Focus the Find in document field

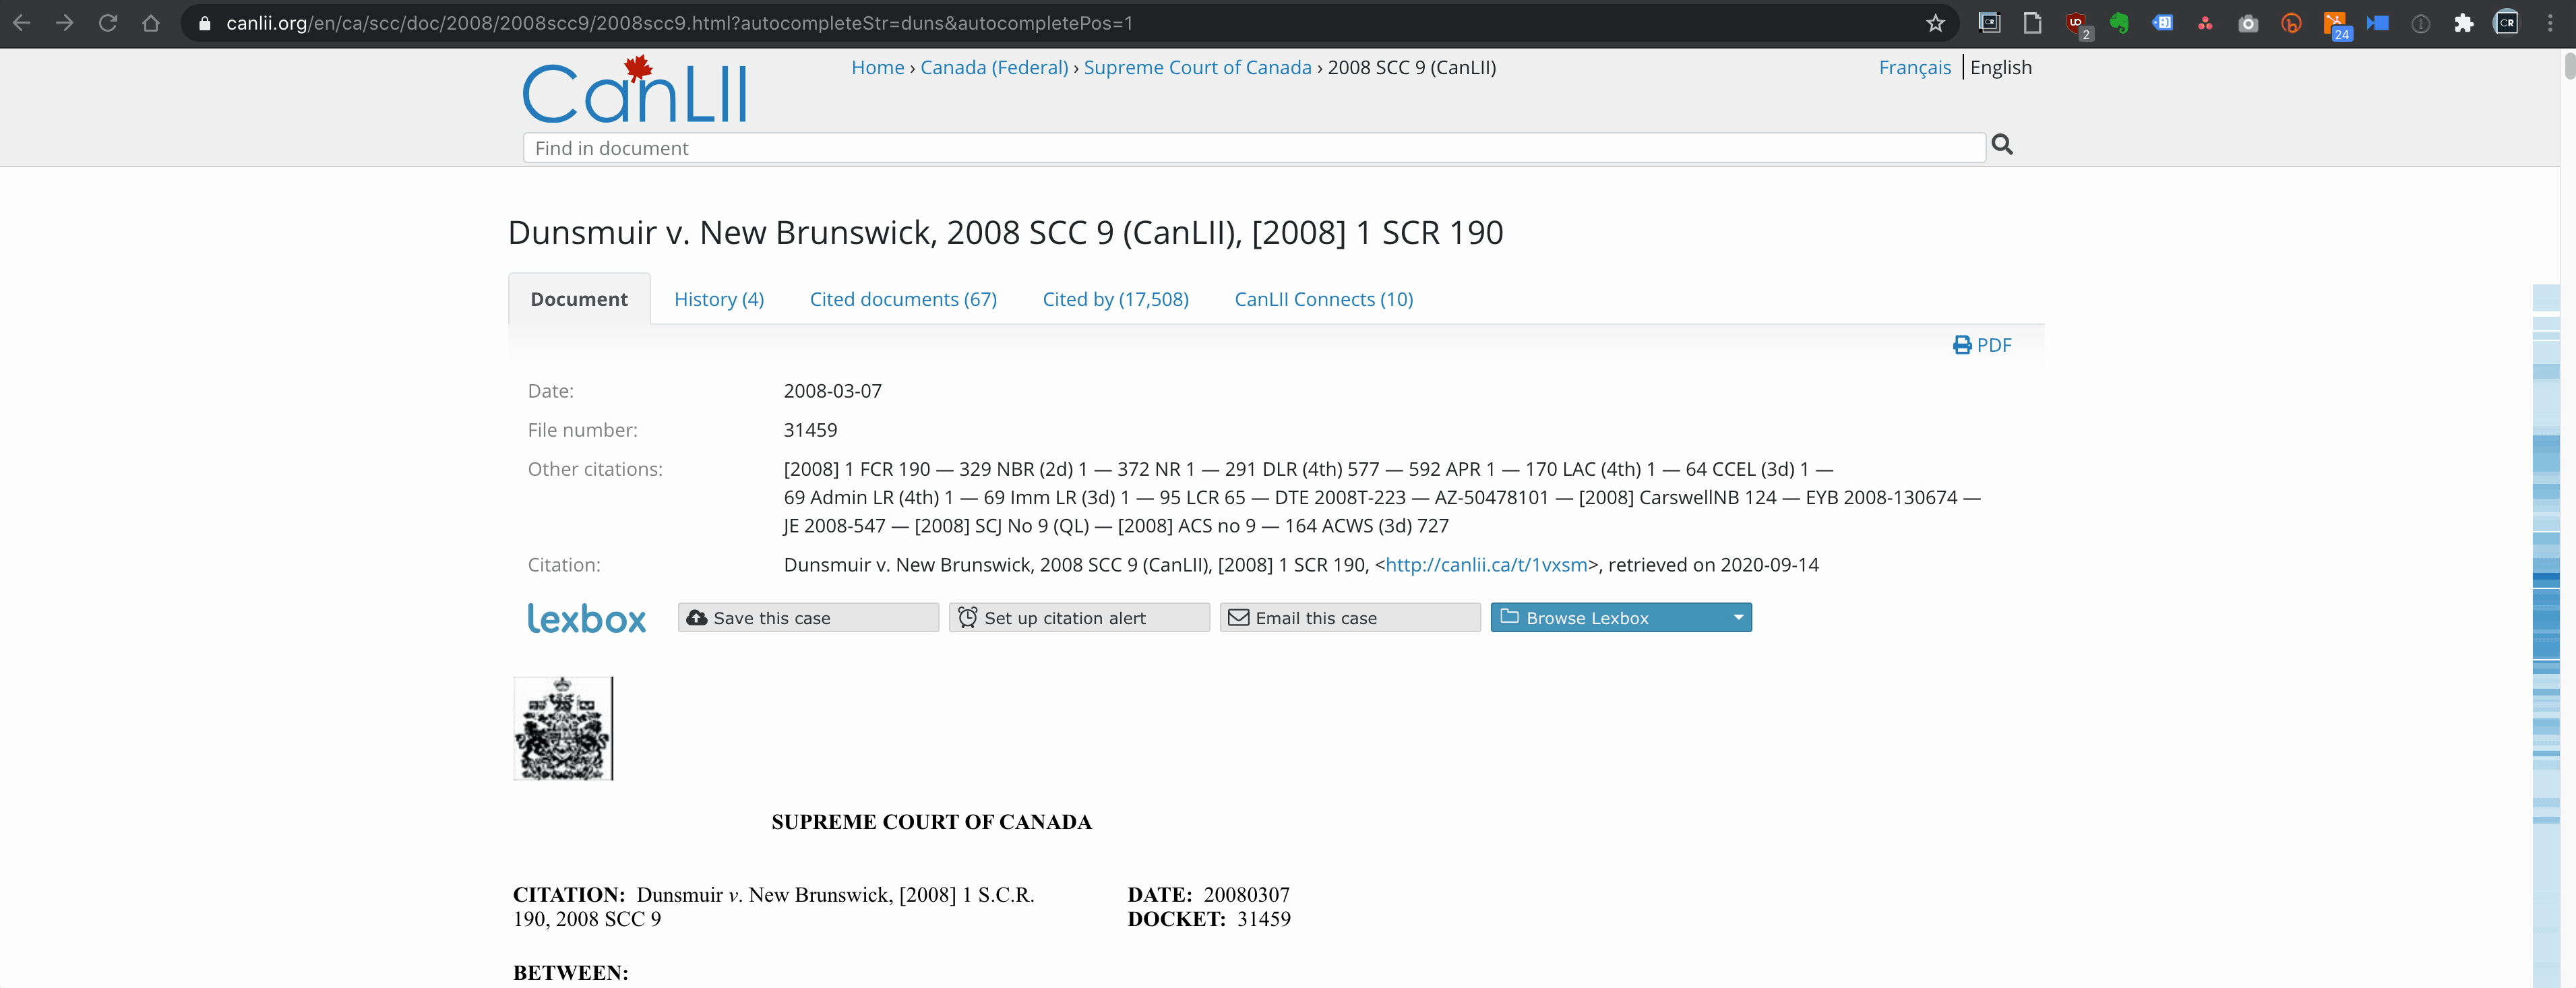1254,148
